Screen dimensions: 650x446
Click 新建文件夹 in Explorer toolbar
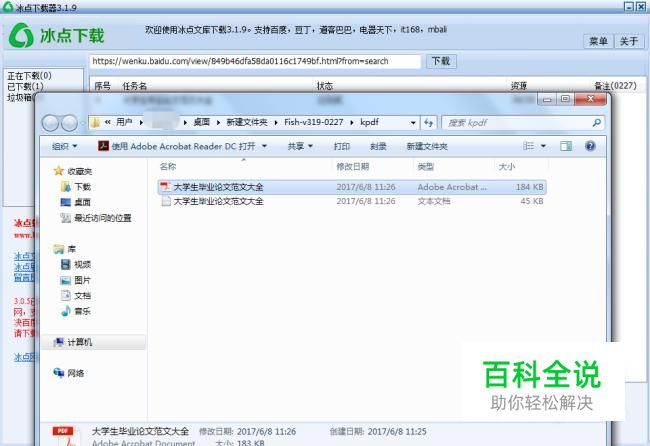pos(427,146)
